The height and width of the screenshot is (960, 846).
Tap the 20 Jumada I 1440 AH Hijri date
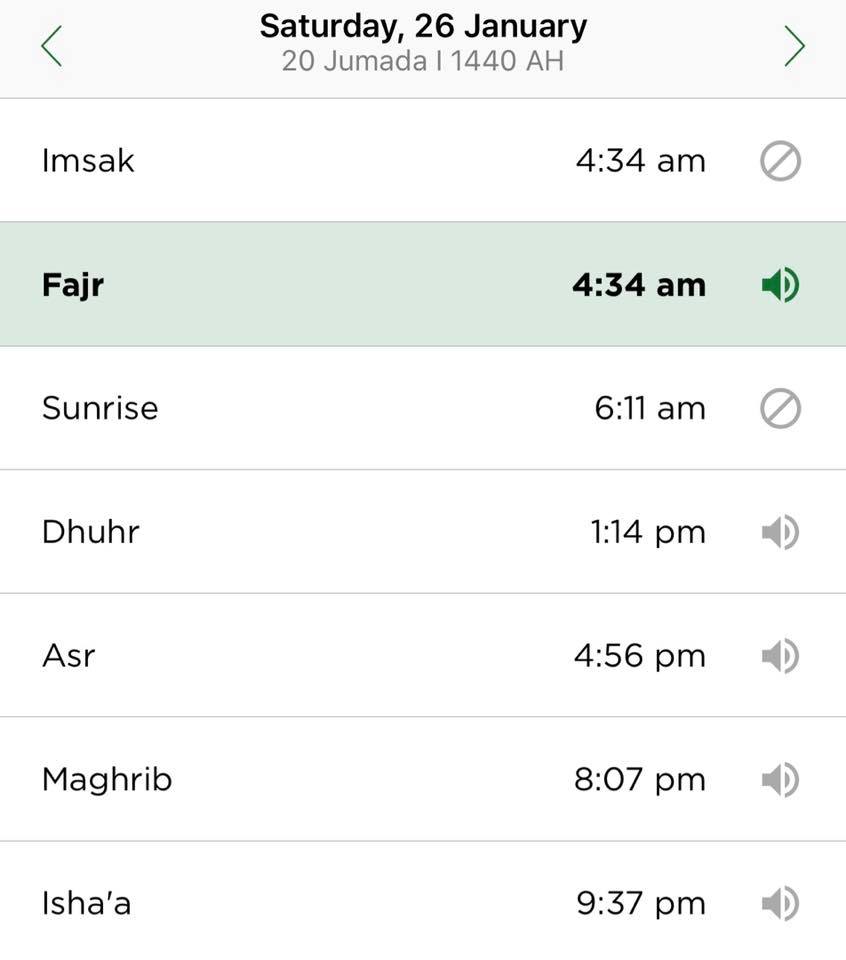tap(423, 61)
